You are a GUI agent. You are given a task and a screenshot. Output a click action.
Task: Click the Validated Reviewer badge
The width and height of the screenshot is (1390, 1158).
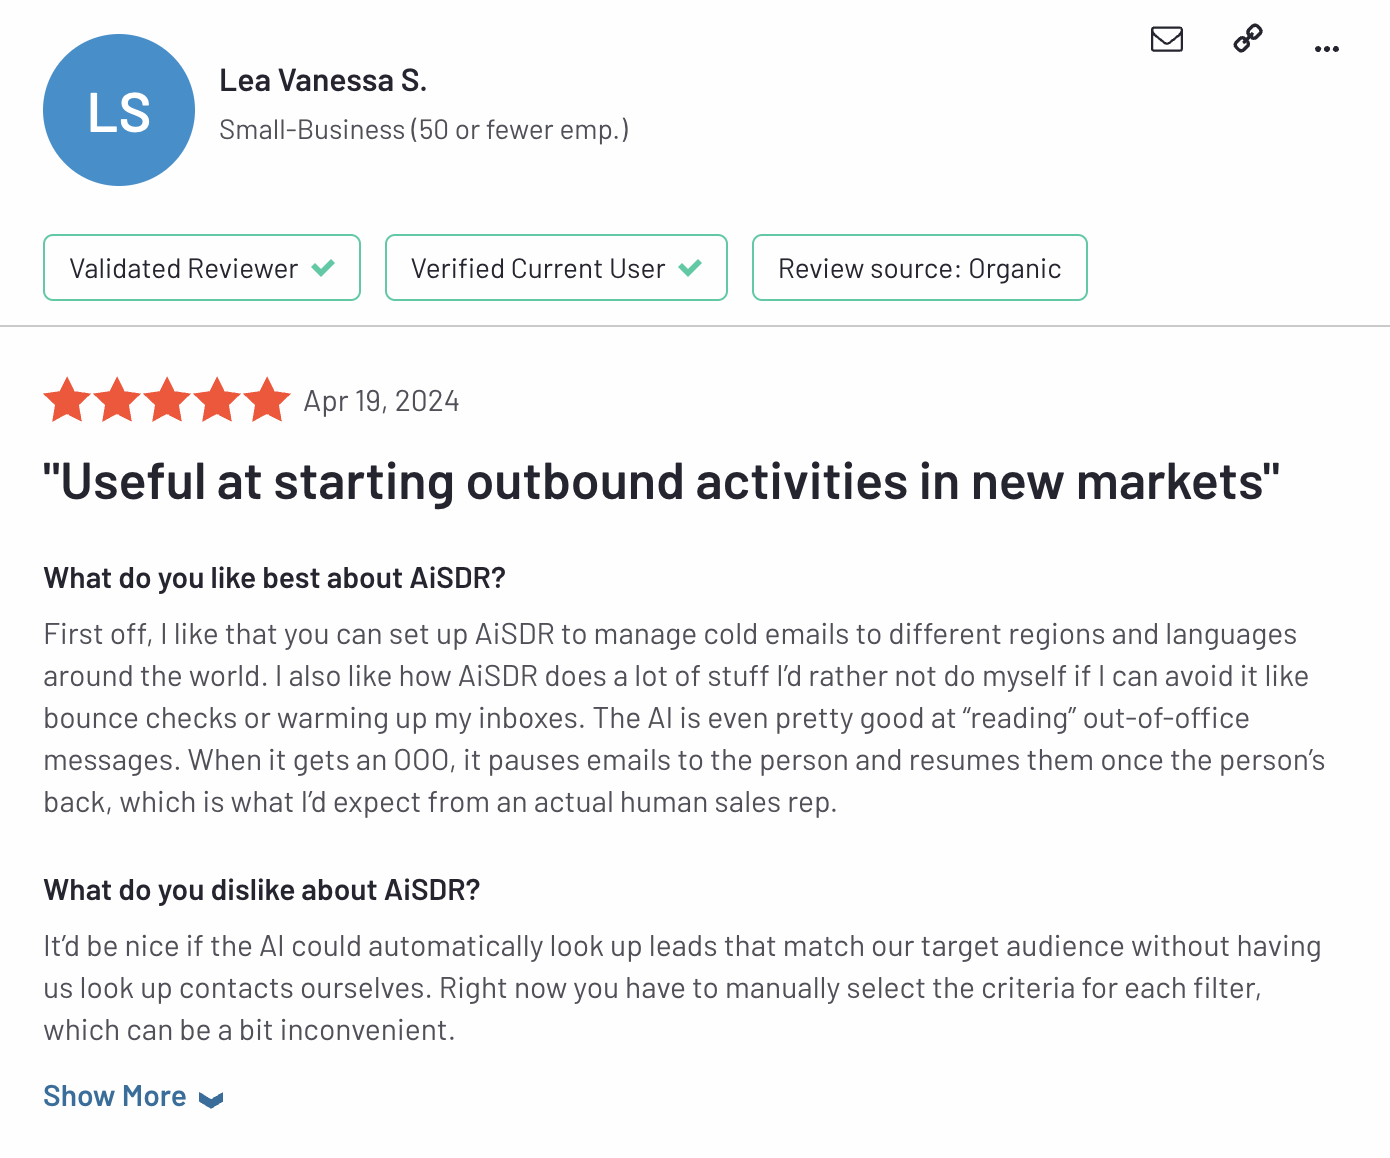point(182,268)
